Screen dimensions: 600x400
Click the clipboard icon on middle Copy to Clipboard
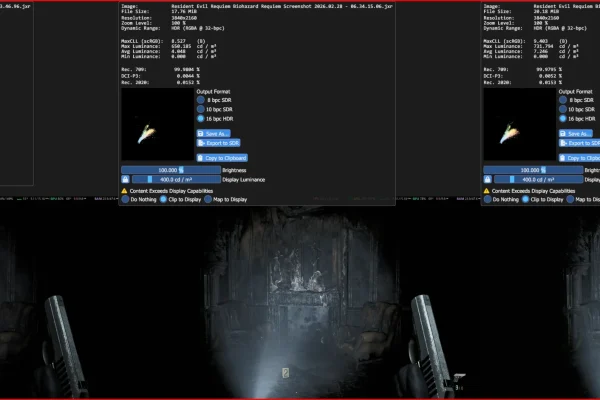(x=200, y=158)
